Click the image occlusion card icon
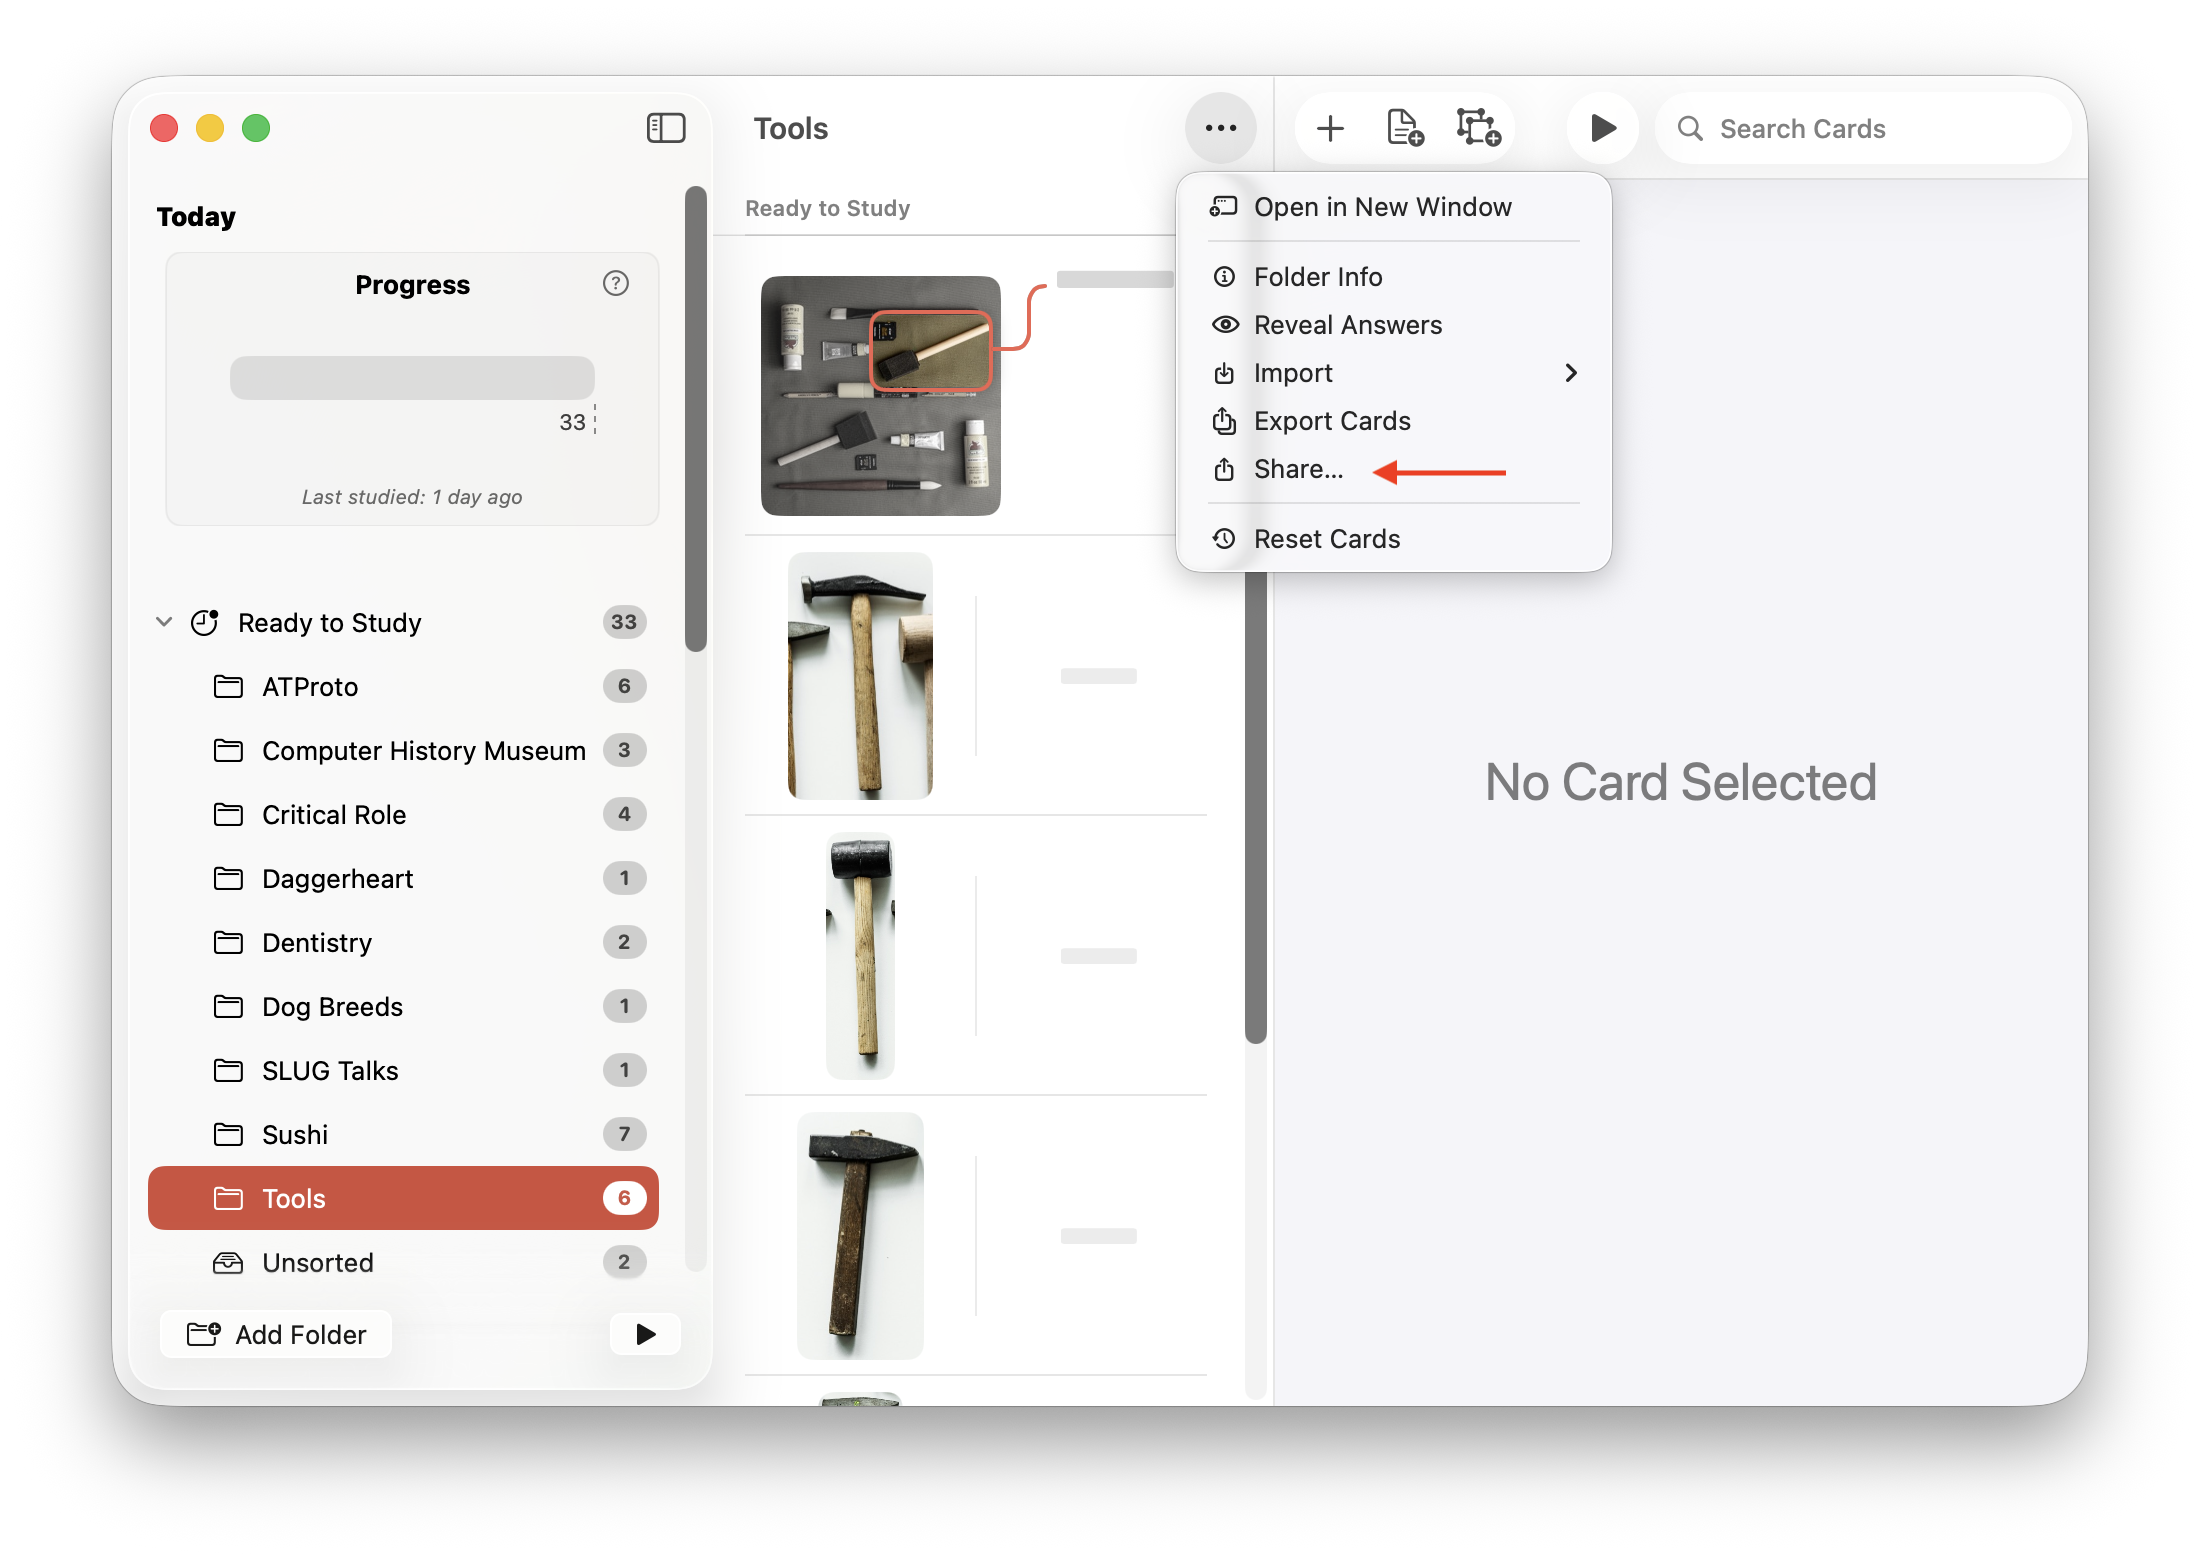 coord(1477,128)
